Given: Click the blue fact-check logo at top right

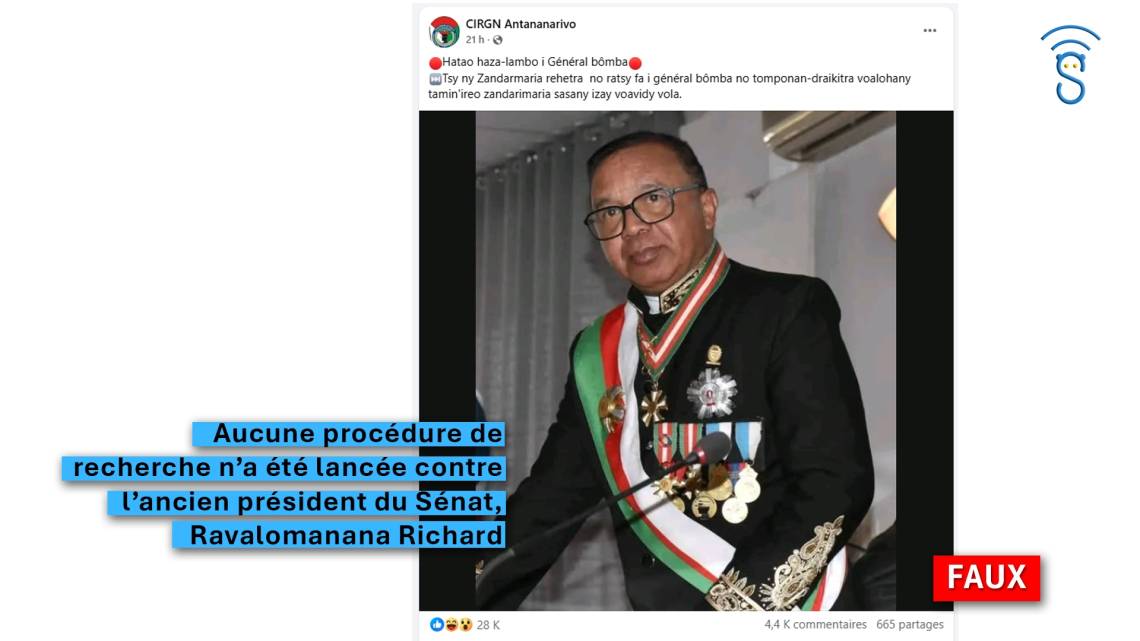Looking at the screenshot, I should point(1070,65).
